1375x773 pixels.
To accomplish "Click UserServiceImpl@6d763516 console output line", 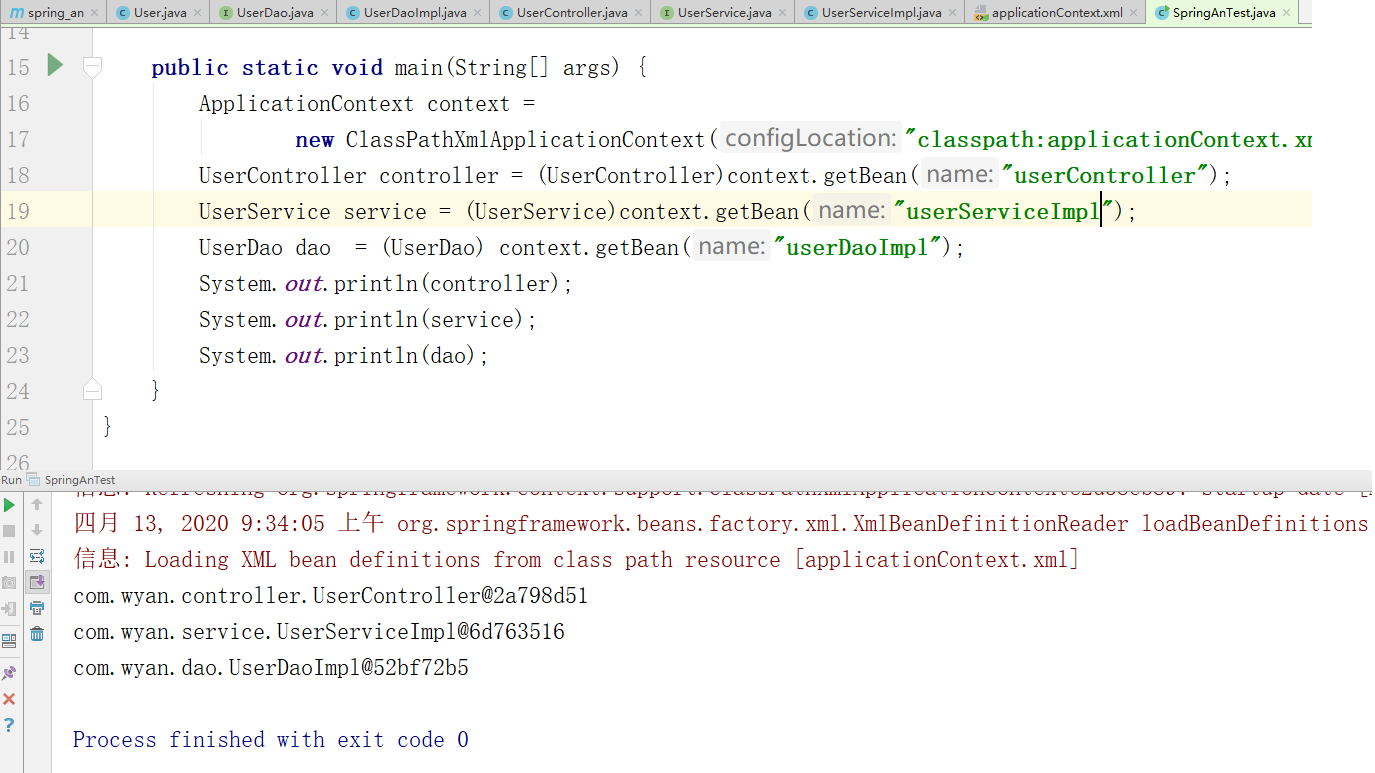I will [319, 632].
